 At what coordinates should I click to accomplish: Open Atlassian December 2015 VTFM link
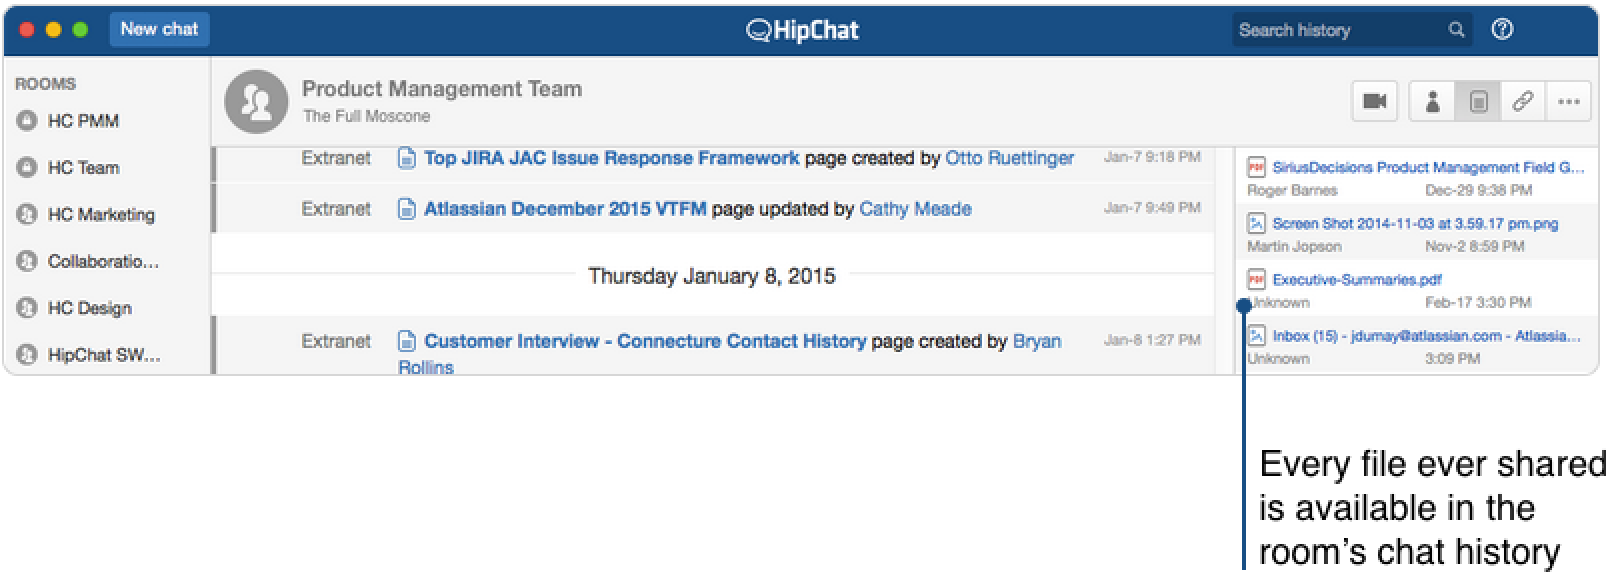point(565,209)
